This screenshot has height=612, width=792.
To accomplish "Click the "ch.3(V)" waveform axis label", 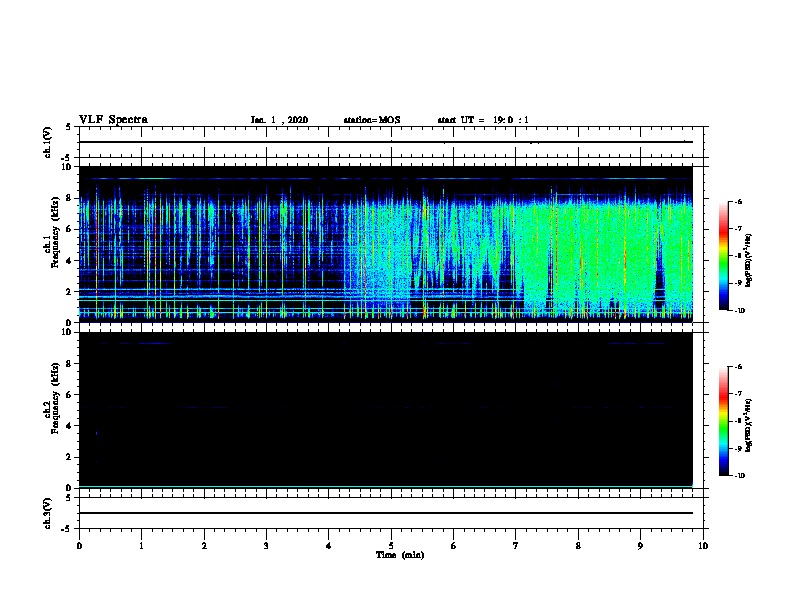I will (47, 513).
